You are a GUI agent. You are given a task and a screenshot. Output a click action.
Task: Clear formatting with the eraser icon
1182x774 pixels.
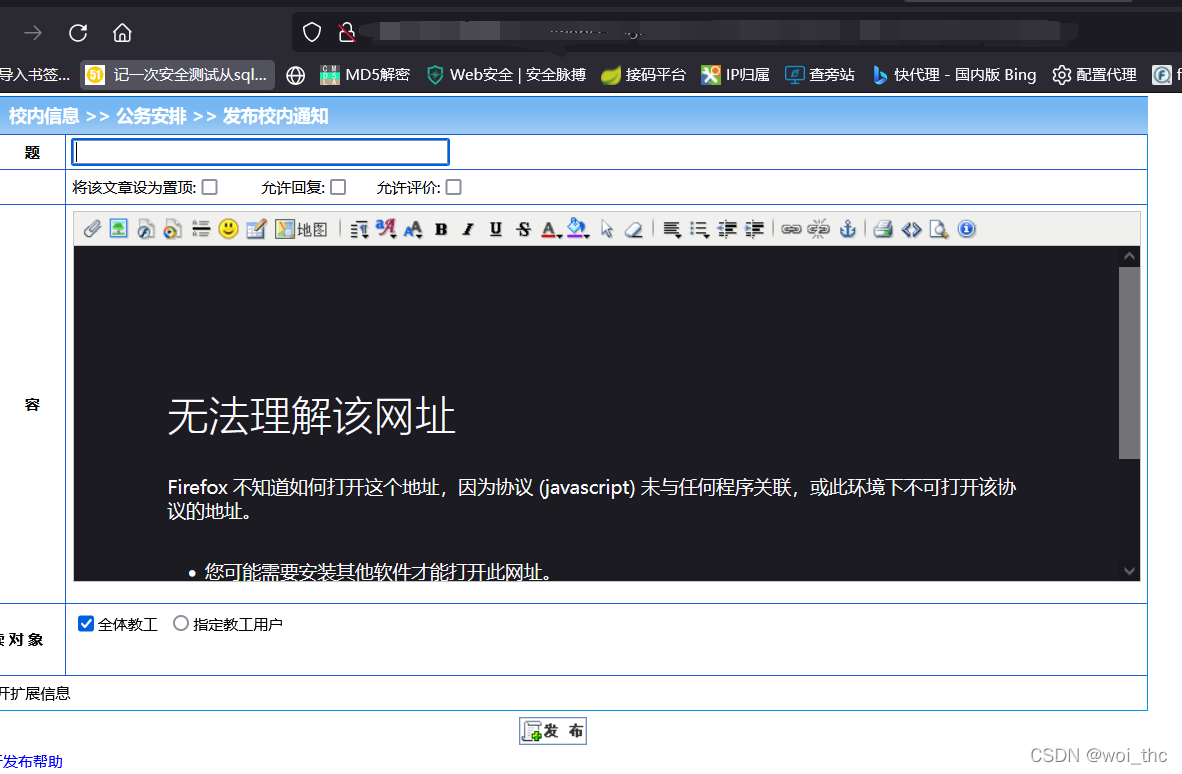point(634,229)
